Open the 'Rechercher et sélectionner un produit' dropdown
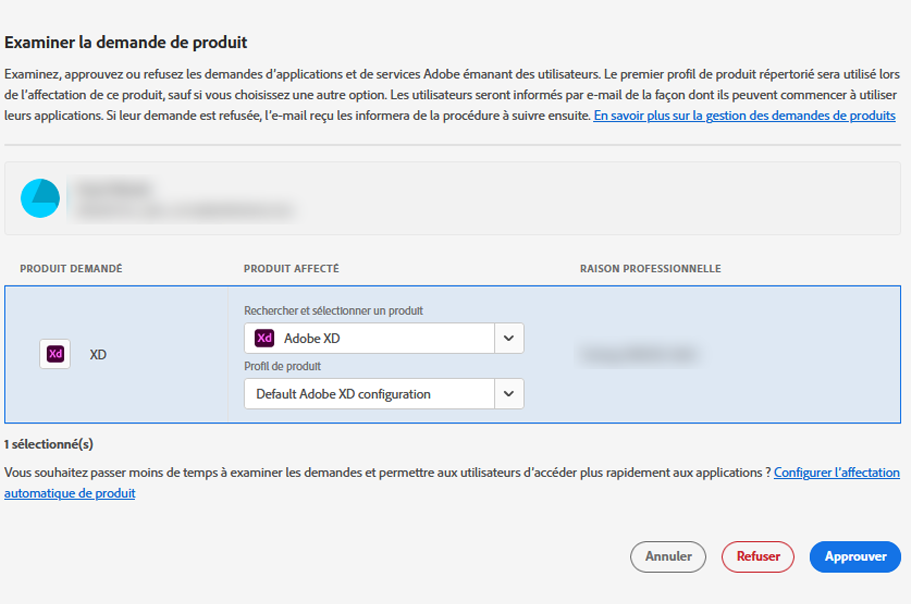This screenshot has height=604, width=911. (510, 338)
